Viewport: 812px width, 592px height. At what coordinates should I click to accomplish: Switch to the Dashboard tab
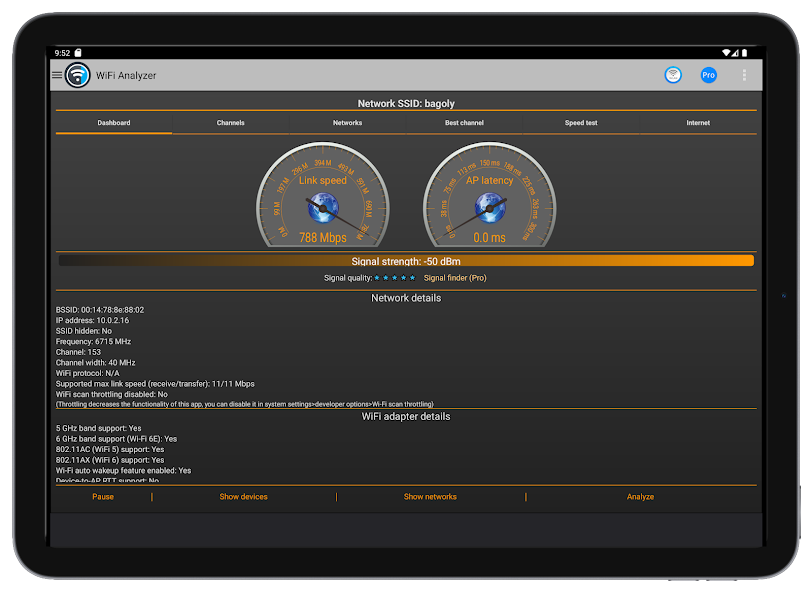[114, 123]
